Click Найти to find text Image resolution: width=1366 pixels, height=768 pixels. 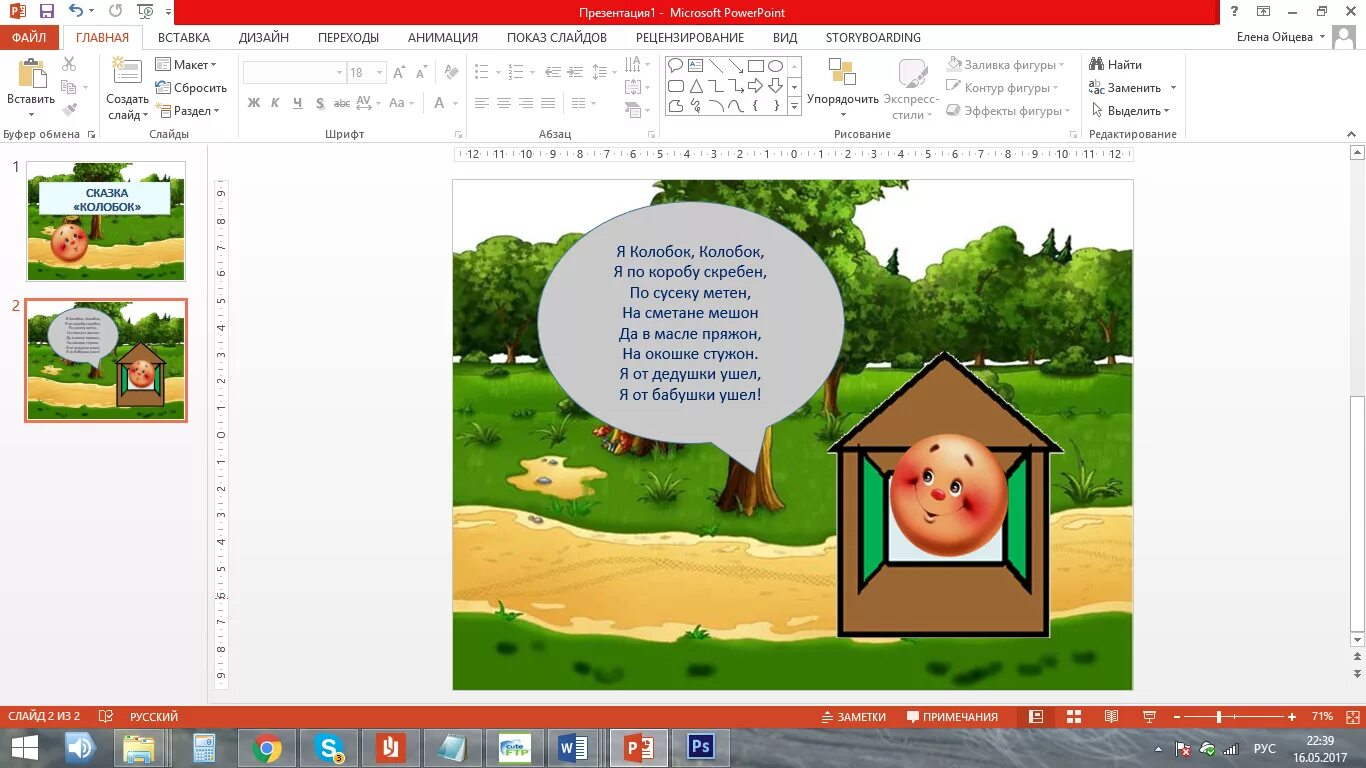[1116, 65]
